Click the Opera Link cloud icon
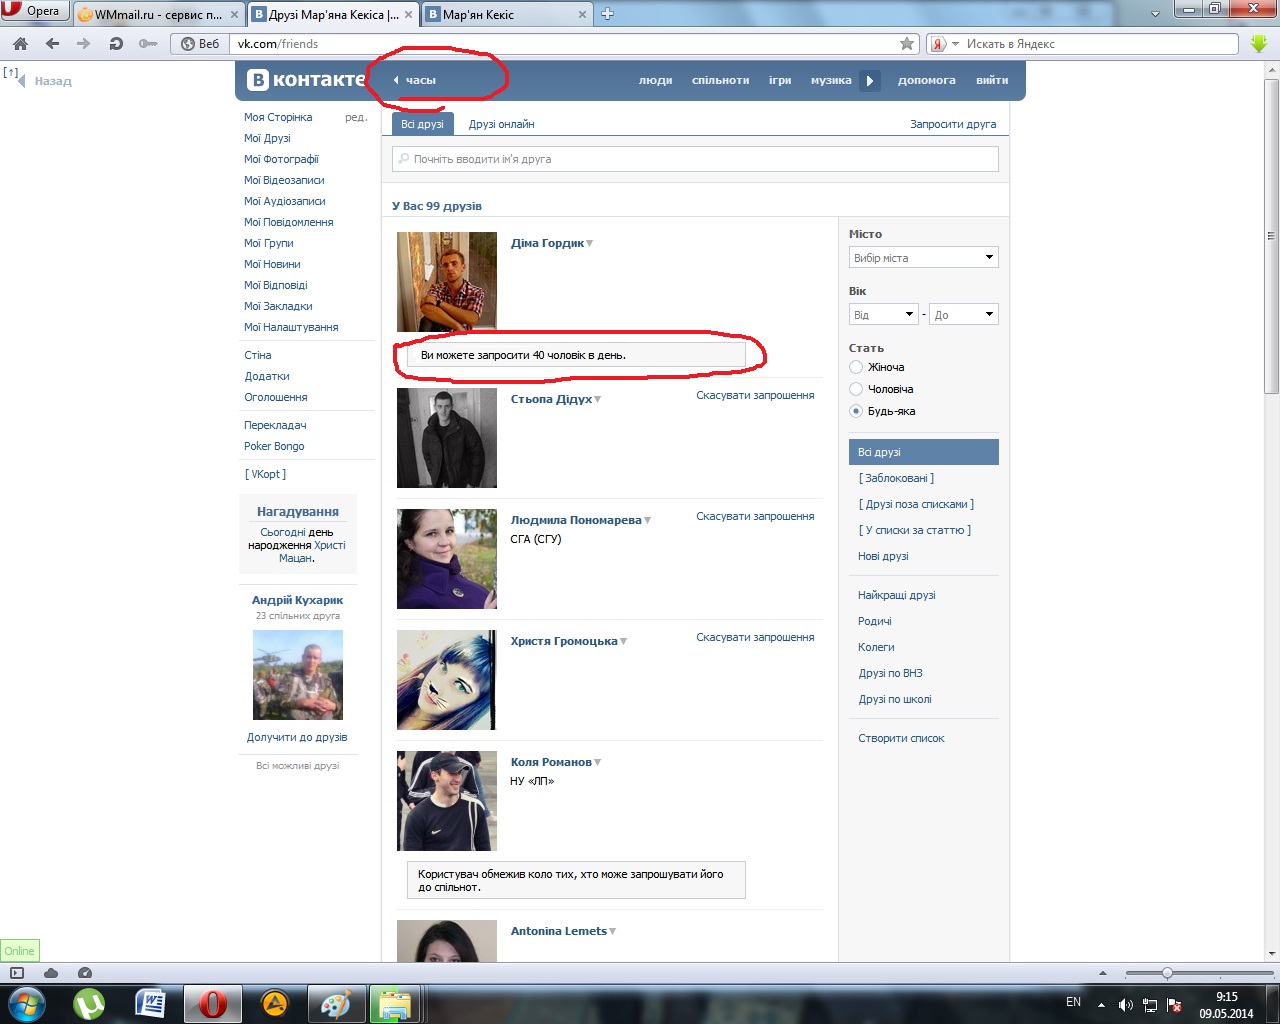This screenshot has width=1280, height=1024. pyautogui.click(x=51, y=973)
